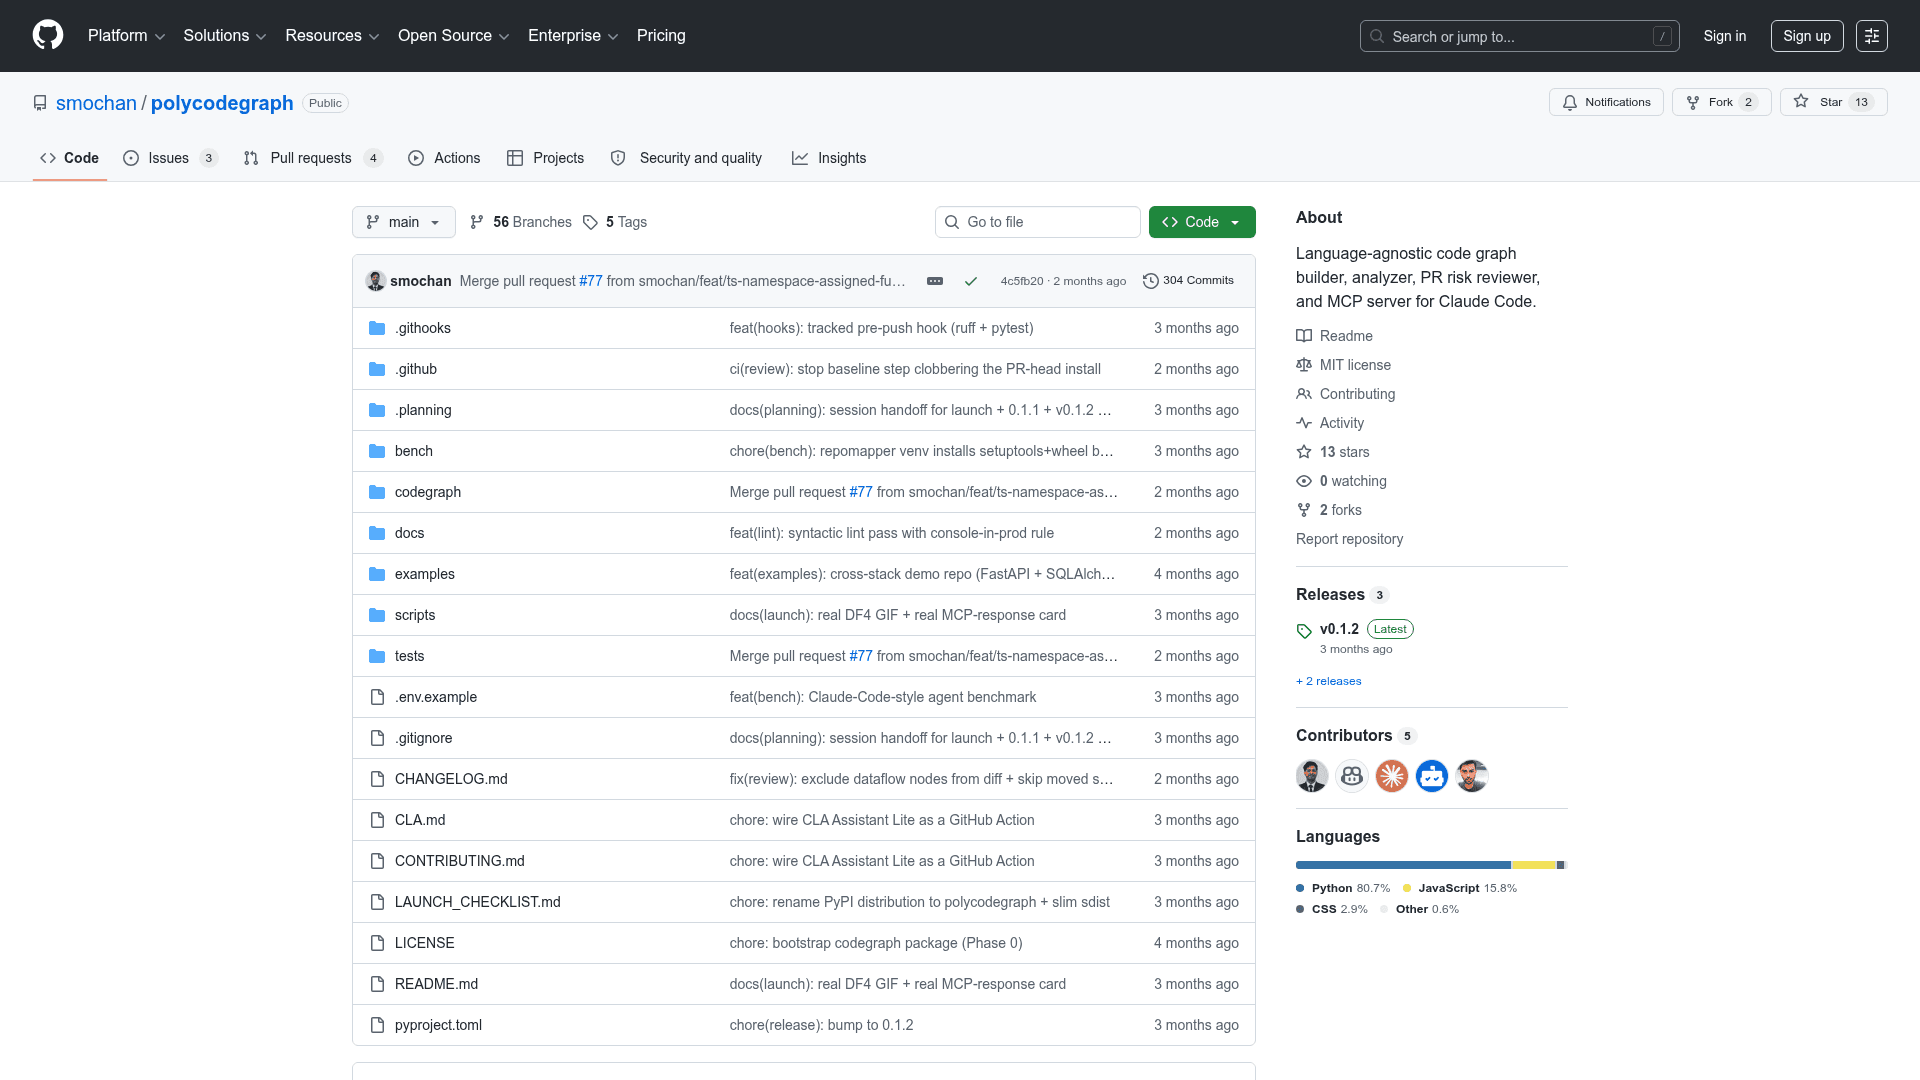Click the Readme book icon
Viewport: 1920px width, 1080px height.
pyautogui.click(x=1304, y=336)
